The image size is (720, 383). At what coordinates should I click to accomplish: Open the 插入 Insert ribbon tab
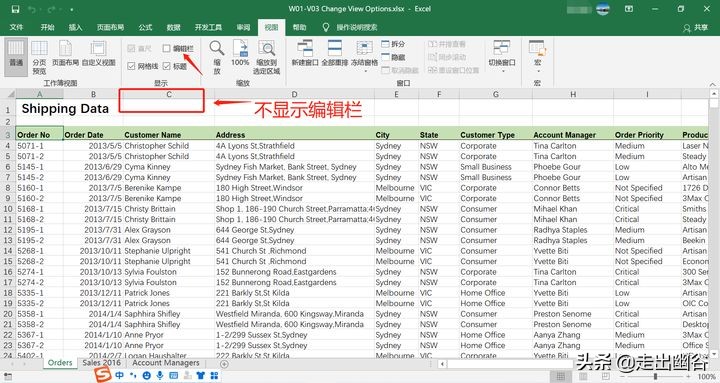click(76, 27)
